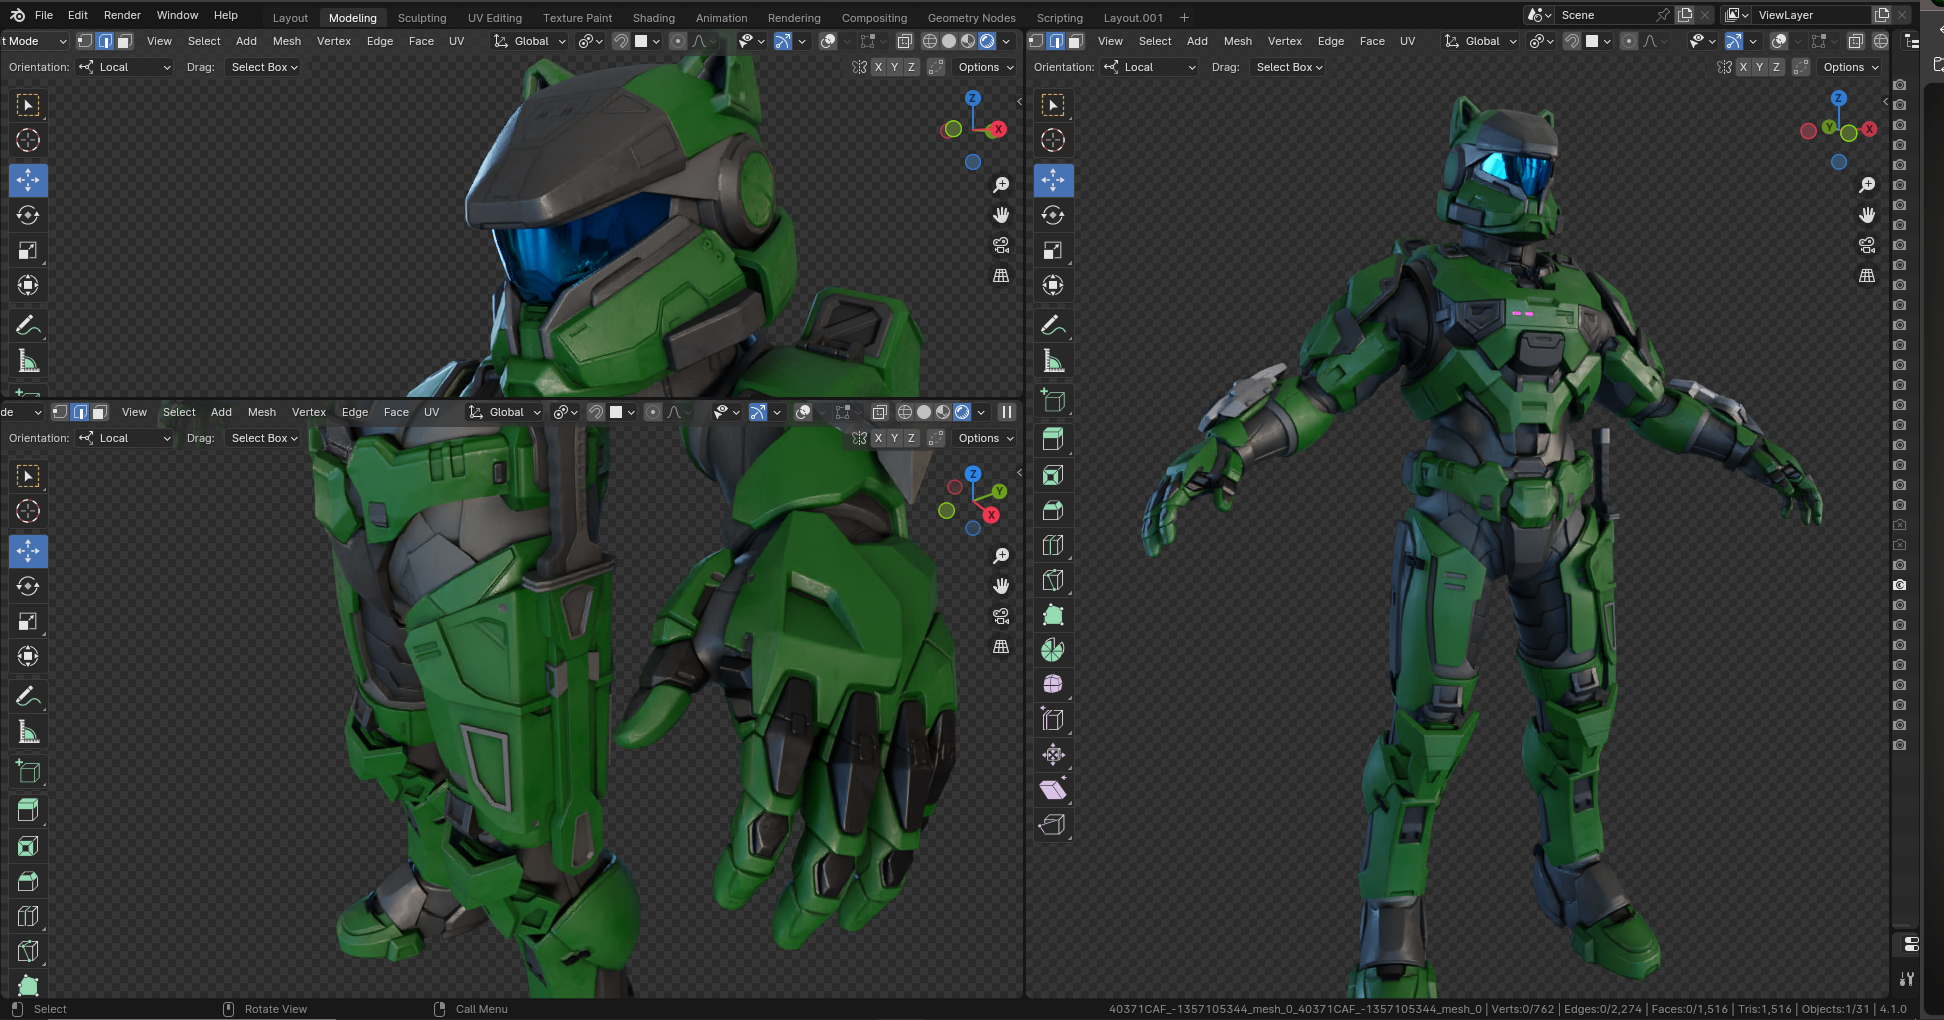Select the Poly Build tool in right viewport
Viewport: 1944px width, 1020px height.
[x=1053, y=615]
